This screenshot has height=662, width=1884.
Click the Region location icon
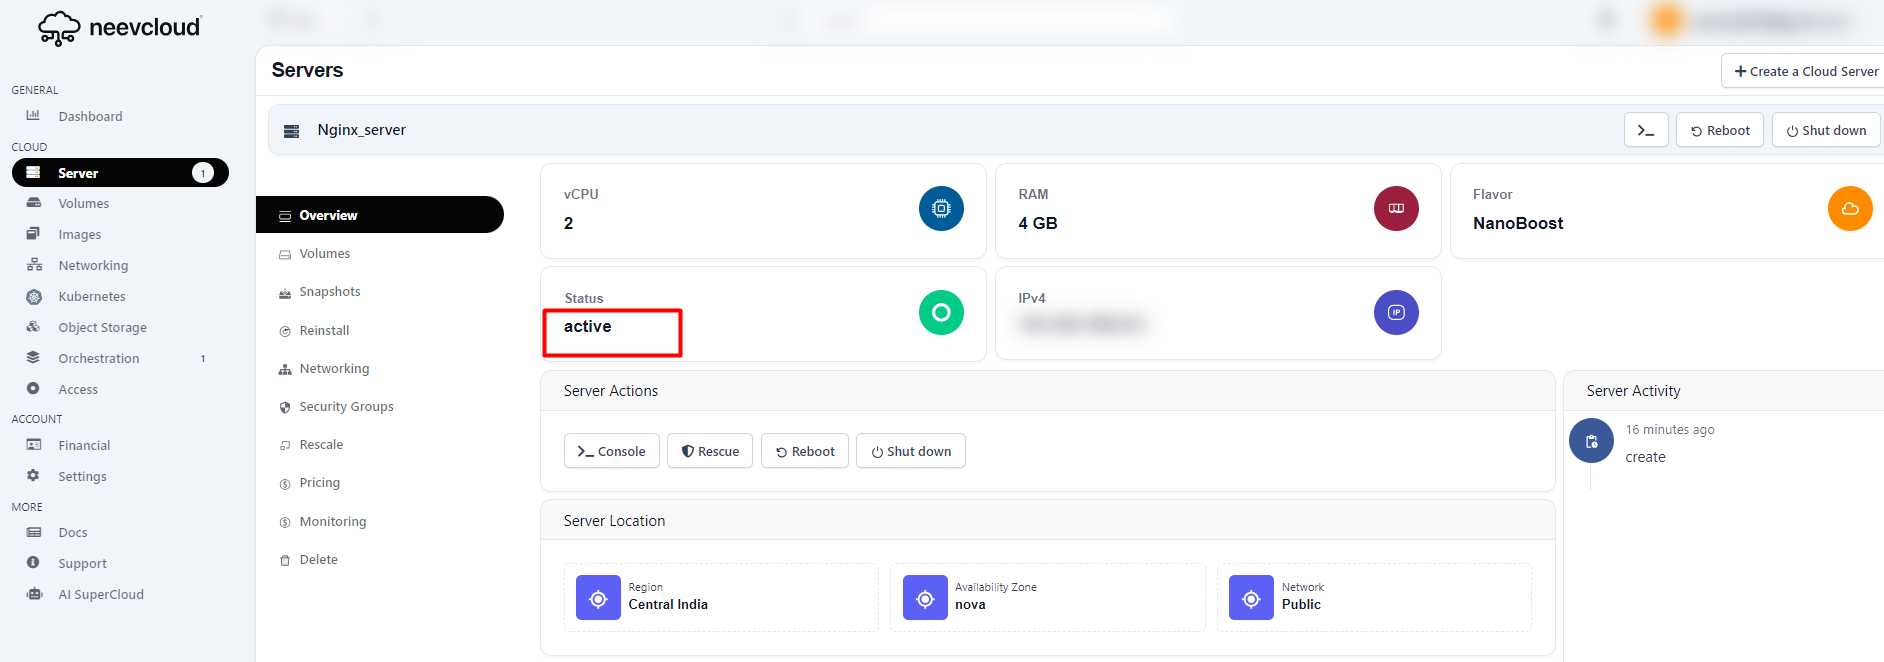coord(598,599)
